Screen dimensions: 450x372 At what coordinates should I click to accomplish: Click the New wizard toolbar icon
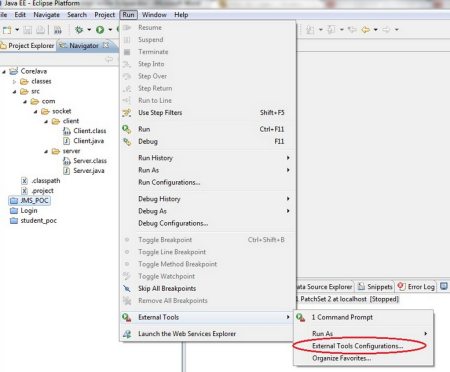coord(7,30)
